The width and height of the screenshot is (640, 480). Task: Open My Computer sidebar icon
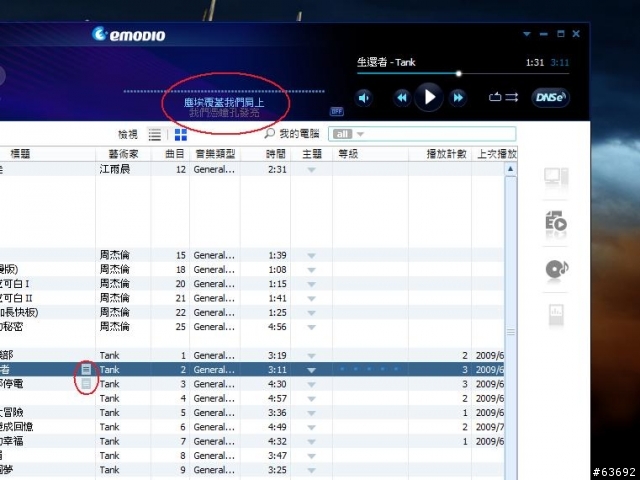tap(556, 179)
